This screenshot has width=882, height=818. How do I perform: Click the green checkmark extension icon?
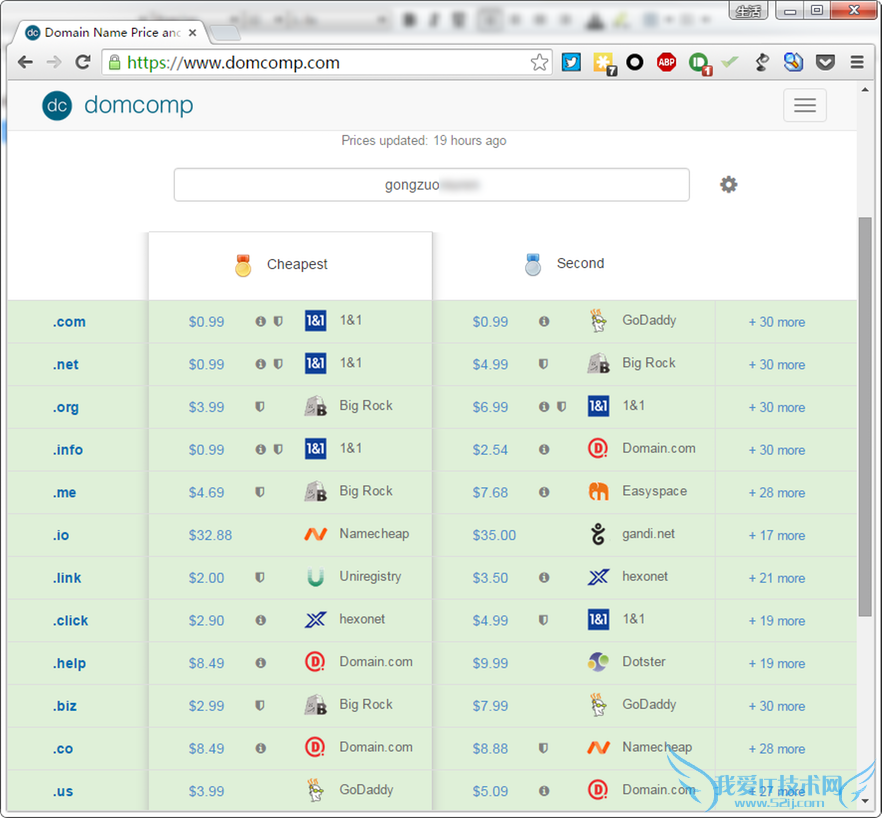pyautogui.click(x=730, y=62)
